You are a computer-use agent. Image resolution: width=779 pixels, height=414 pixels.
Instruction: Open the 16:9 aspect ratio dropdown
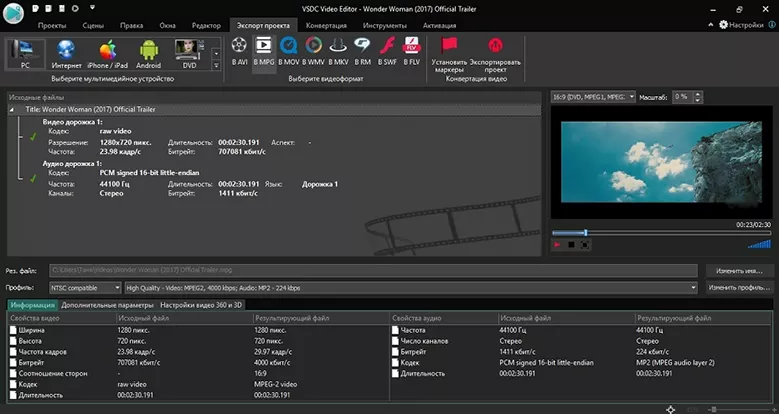593,97
